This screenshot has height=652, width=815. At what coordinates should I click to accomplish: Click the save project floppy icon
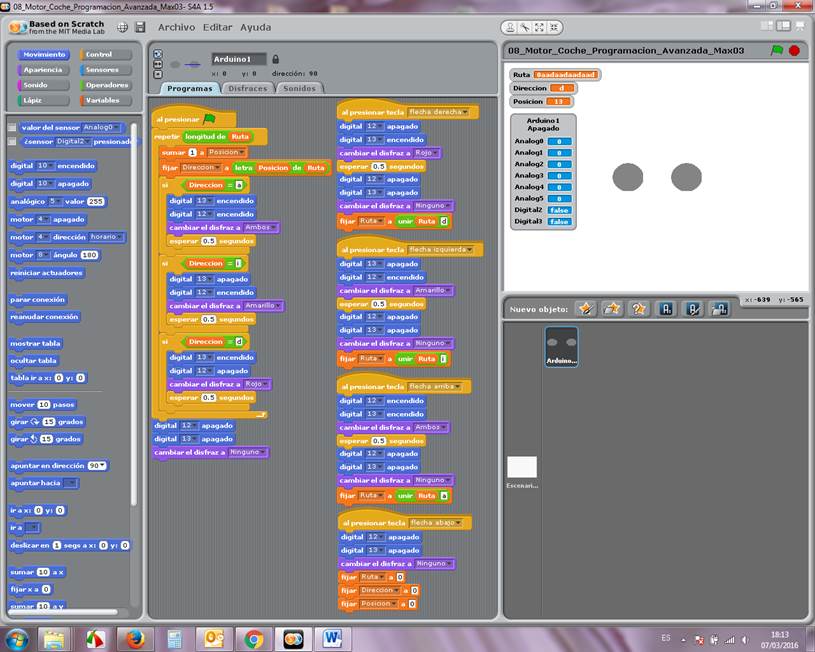click(140, 28)
